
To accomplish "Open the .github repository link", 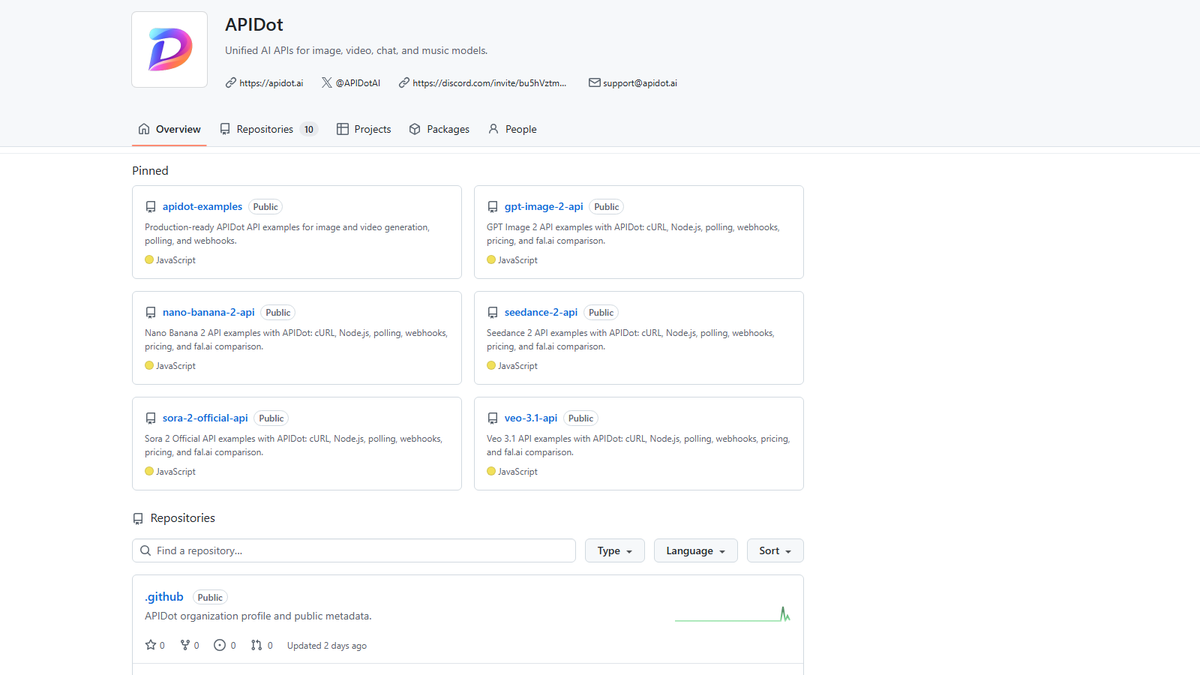I will (164, 597).
